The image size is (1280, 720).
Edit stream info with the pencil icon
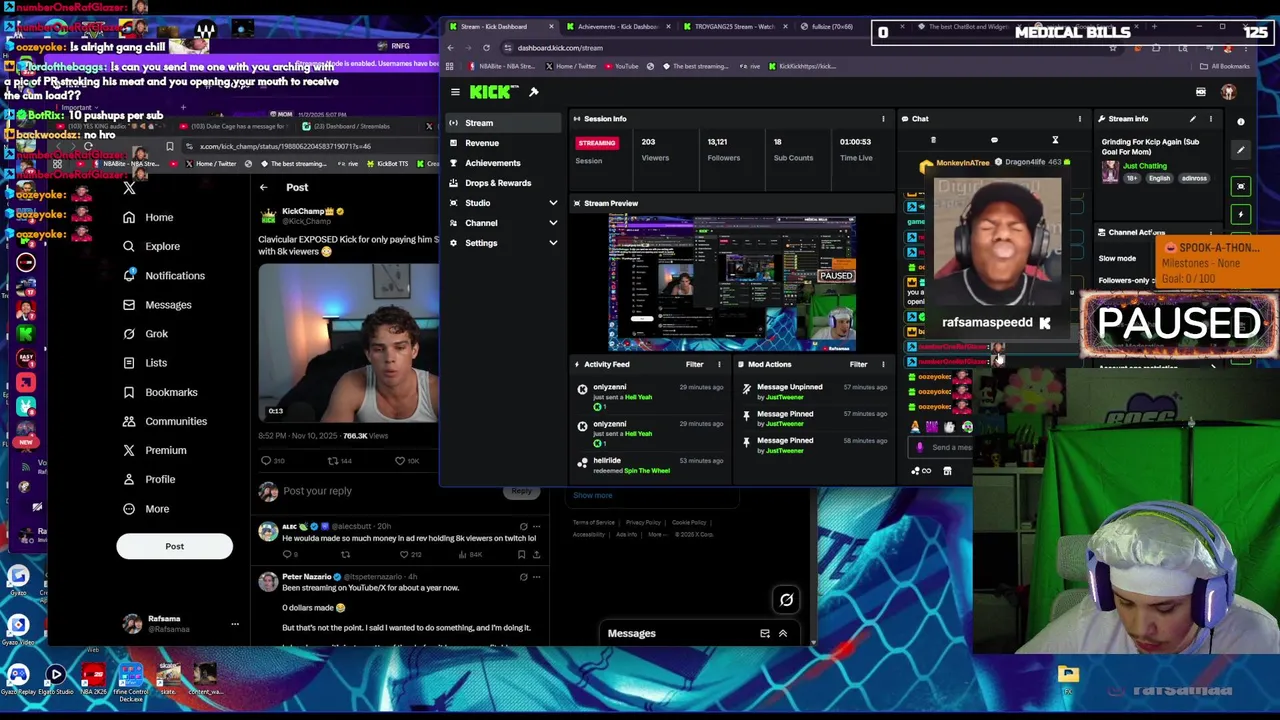[x=1192, y=119]
